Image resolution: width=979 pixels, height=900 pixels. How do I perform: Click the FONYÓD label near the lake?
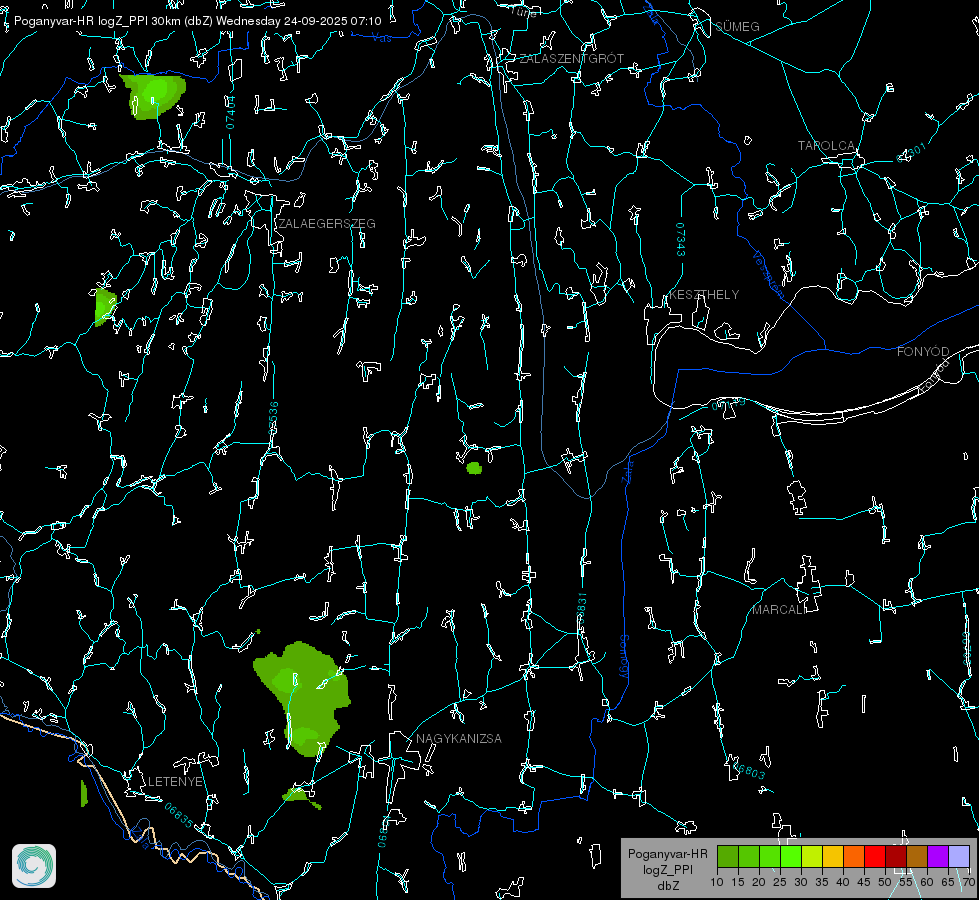pos(922,352)
